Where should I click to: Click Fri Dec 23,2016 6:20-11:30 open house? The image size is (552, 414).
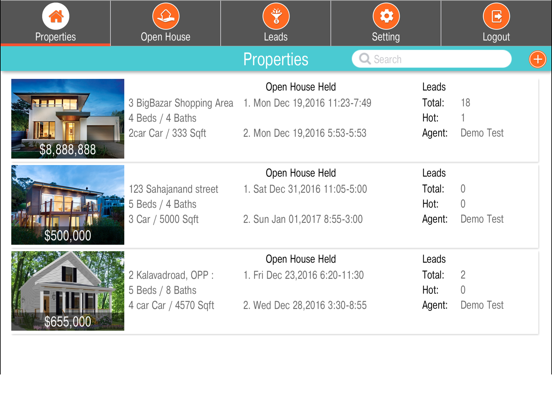coord(304,275)
